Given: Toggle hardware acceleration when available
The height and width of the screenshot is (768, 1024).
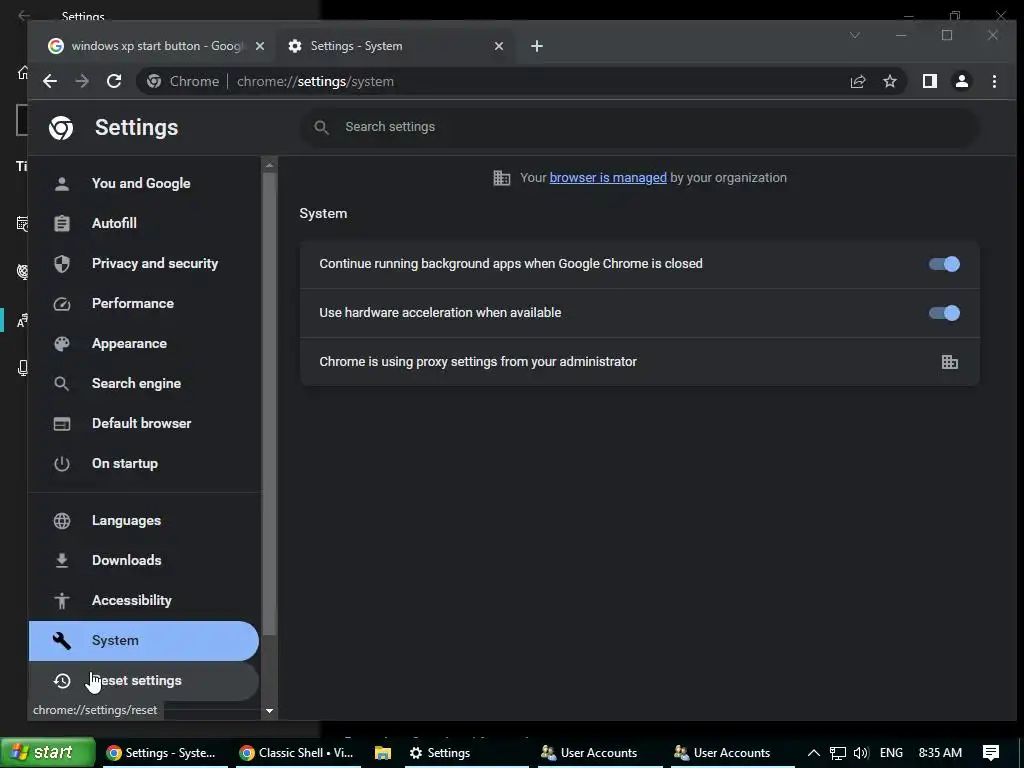Looking at the screenshot, I should click(944, 313).
